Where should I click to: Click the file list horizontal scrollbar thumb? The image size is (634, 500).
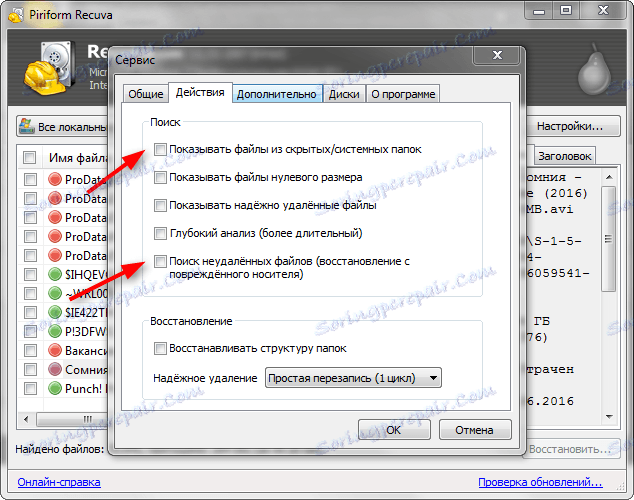(73, 419)
